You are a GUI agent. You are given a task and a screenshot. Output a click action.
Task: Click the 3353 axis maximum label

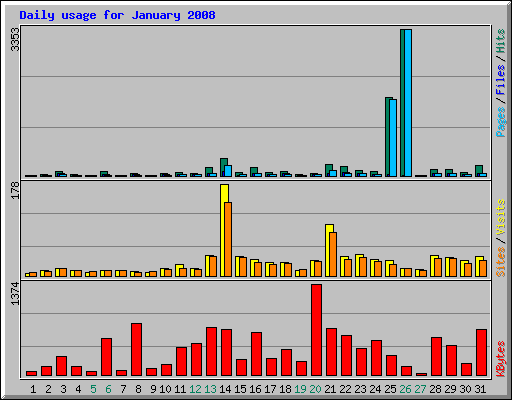click(15, 39)
